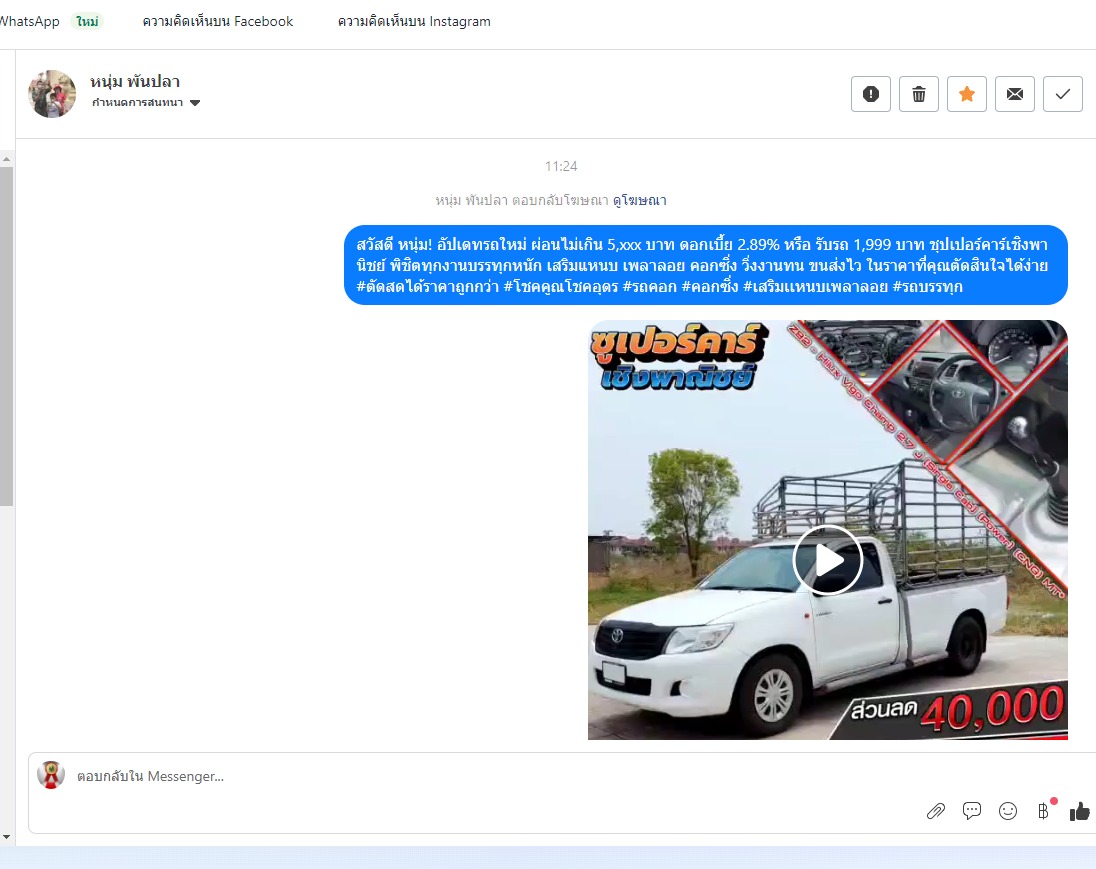Click the blue ad greeting message bubble
The height and width of the screenshot is (869, 1096).
(x=706, y=265)
